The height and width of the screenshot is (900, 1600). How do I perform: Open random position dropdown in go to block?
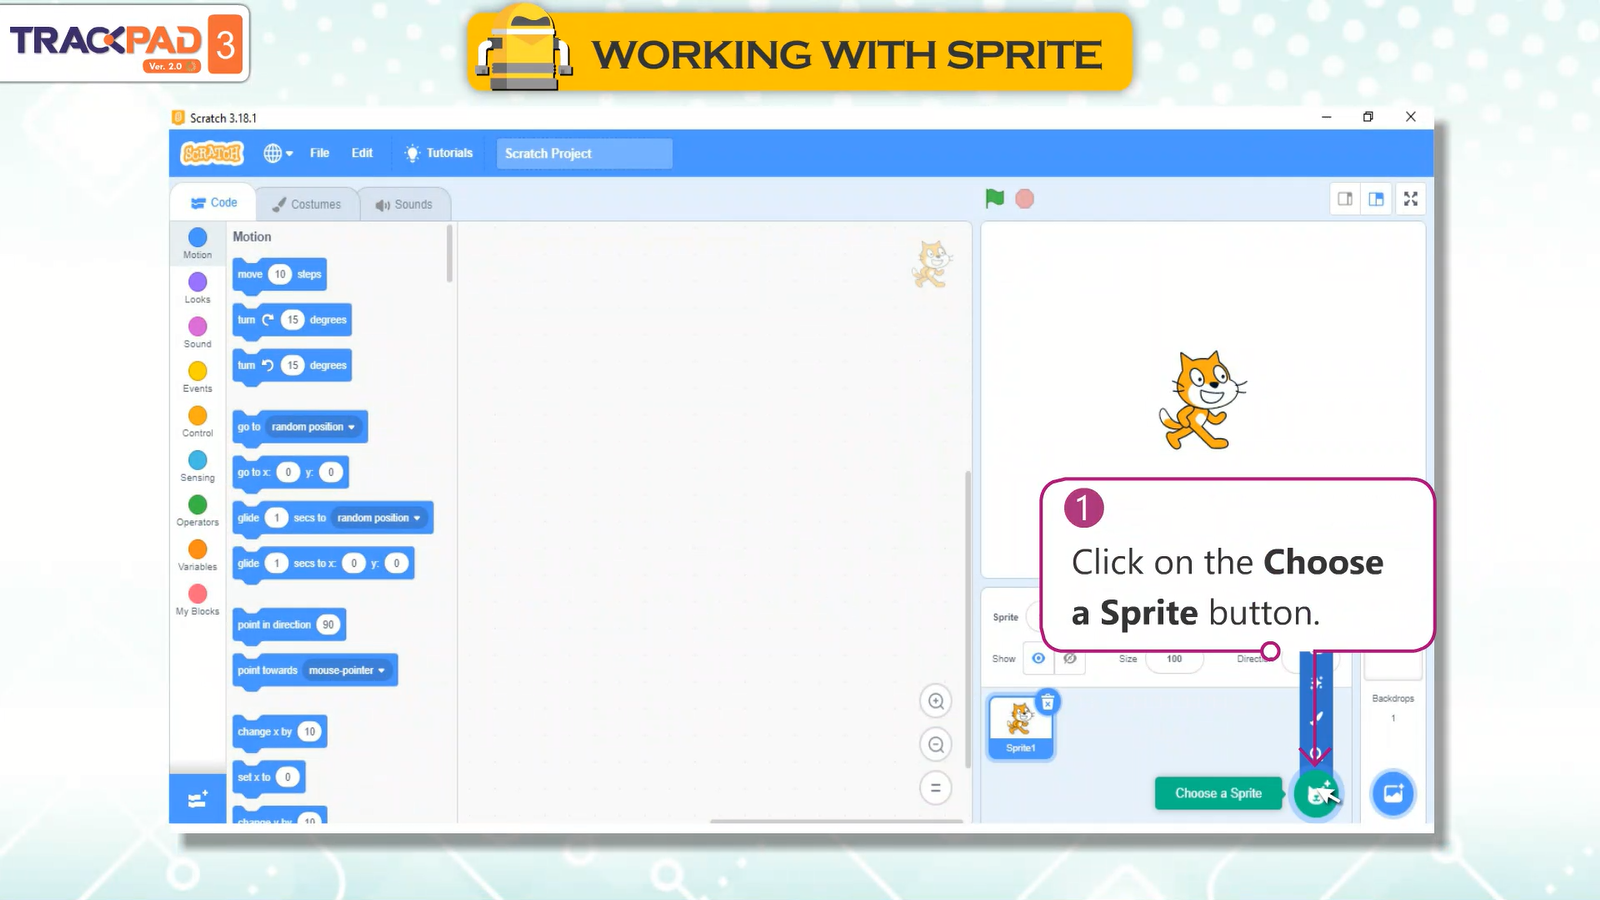click(313, 427)
